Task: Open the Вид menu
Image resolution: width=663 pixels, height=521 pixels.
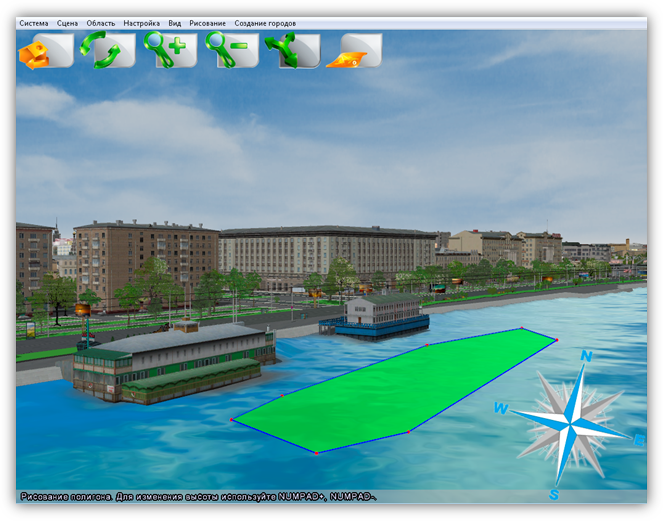Action: [x=175, y=22]
